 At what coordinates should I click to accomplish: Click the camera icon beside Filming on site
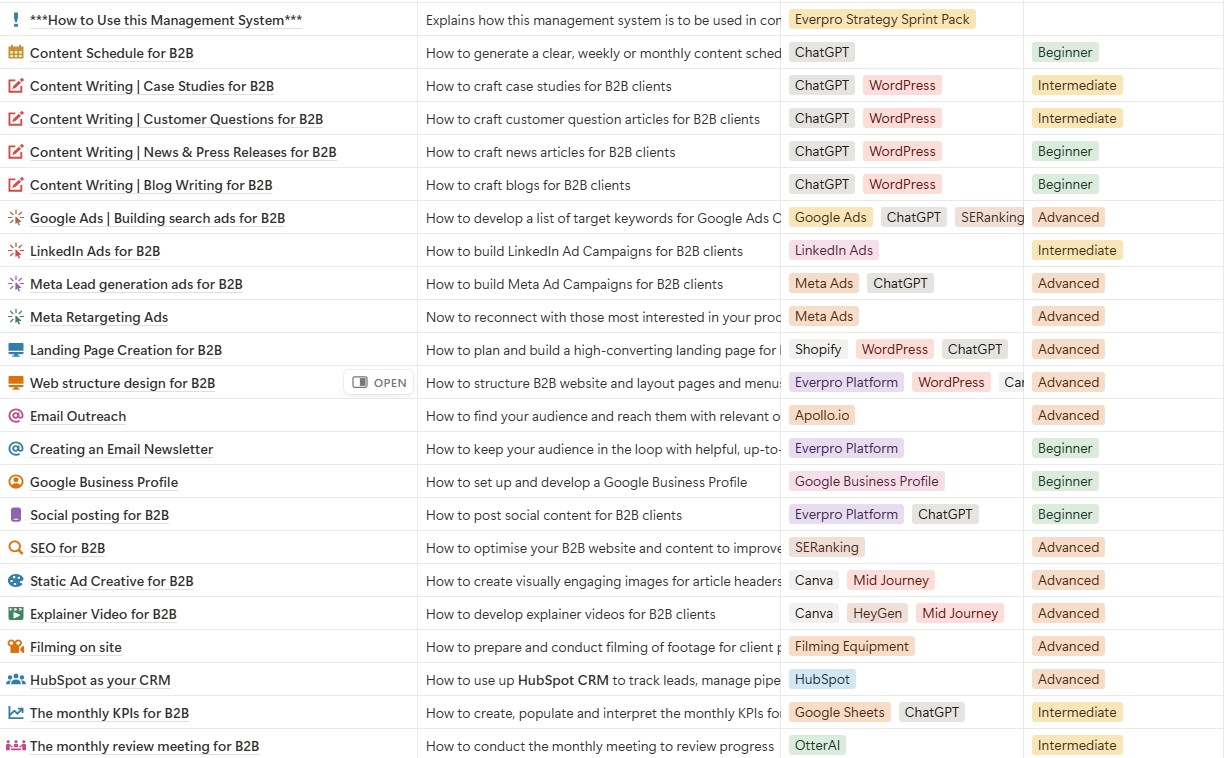pyautogui.click(x=16, y=647)
